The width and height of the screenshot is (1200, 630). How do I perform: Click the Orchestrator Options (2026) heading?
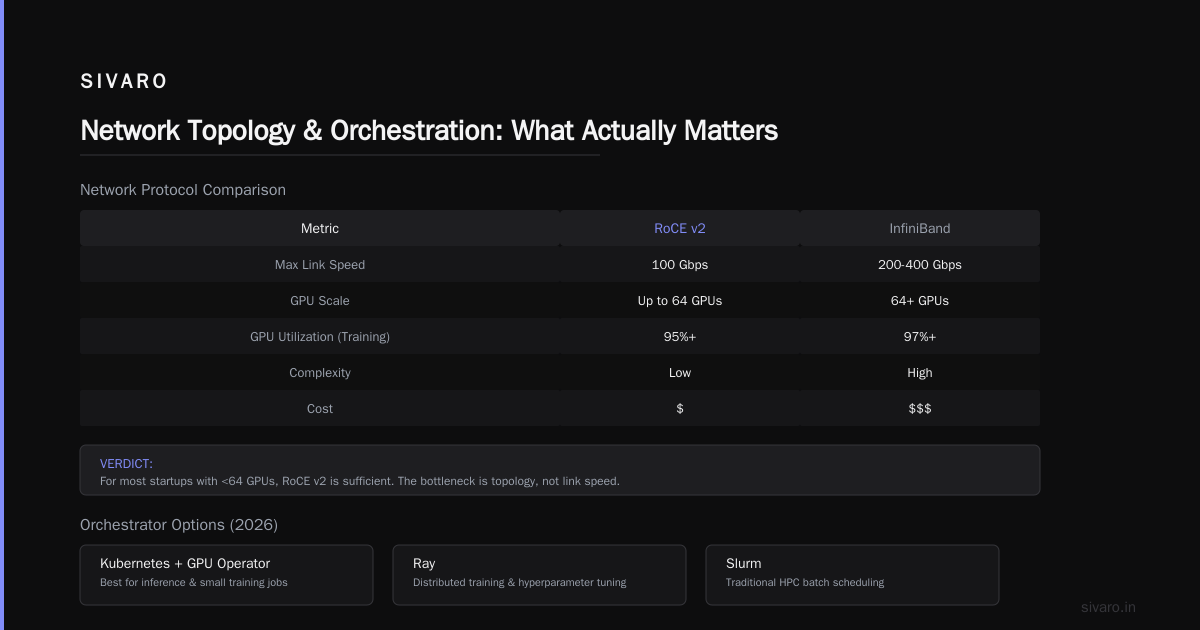(x=179, y=525)
